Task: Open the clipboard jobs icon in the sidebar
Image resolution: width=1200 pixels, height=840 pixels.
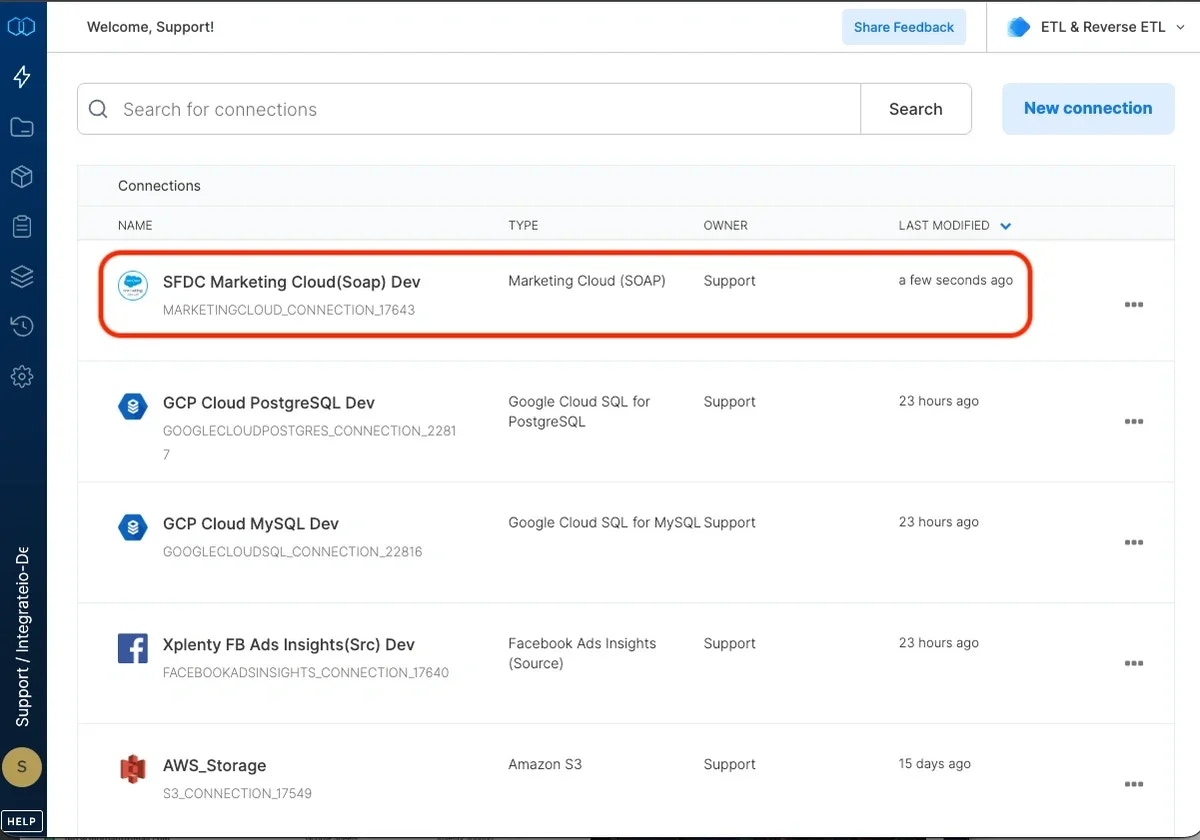Action: click(22, 227)
